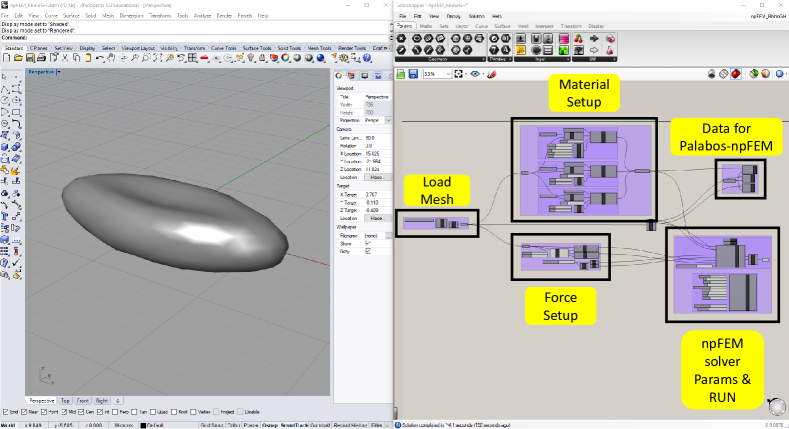Click the lock icon in Rhino toolbar
The width and height of the screenshot is (789, 429).
(262, 58)
